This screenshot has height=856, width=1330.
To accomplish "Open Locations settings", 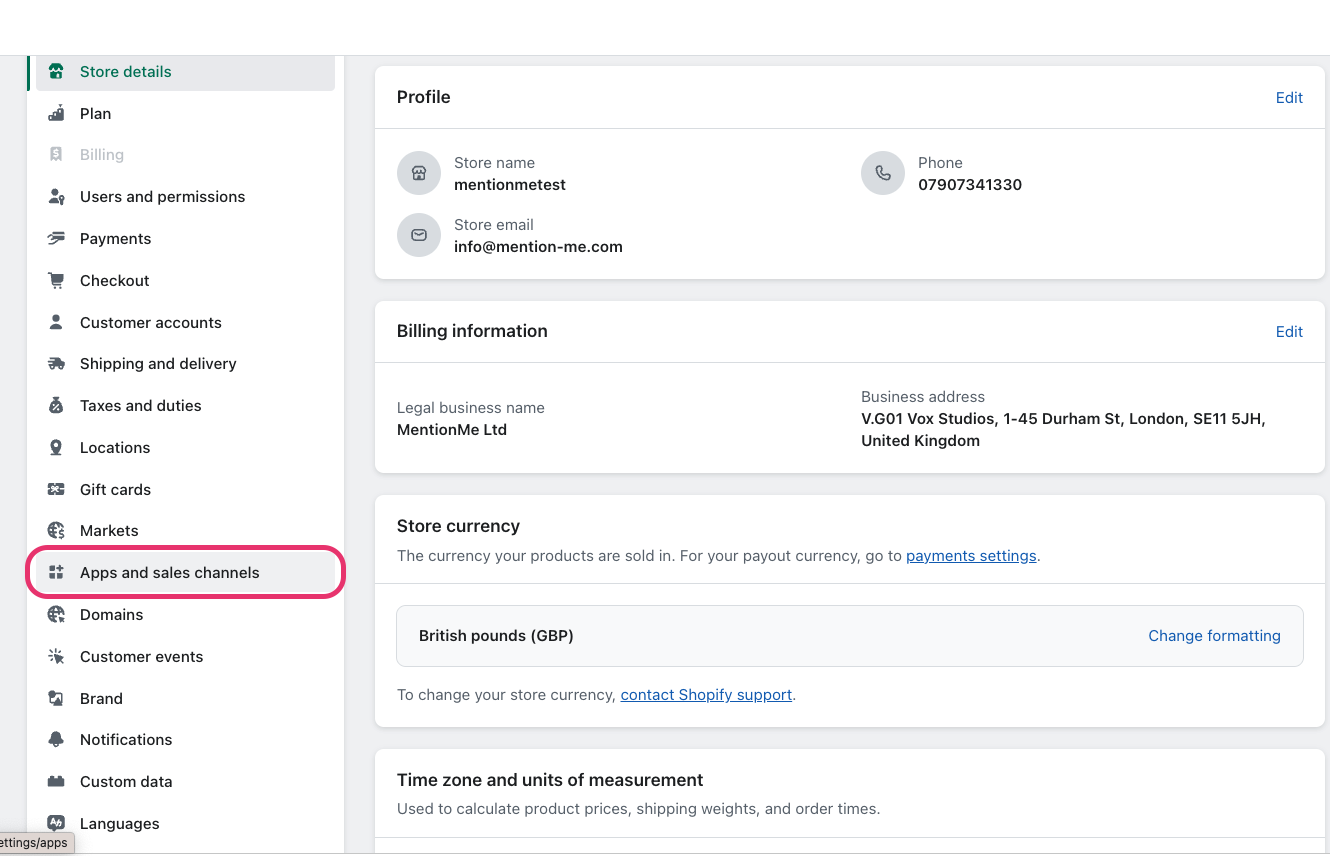I will coord(185,448).
